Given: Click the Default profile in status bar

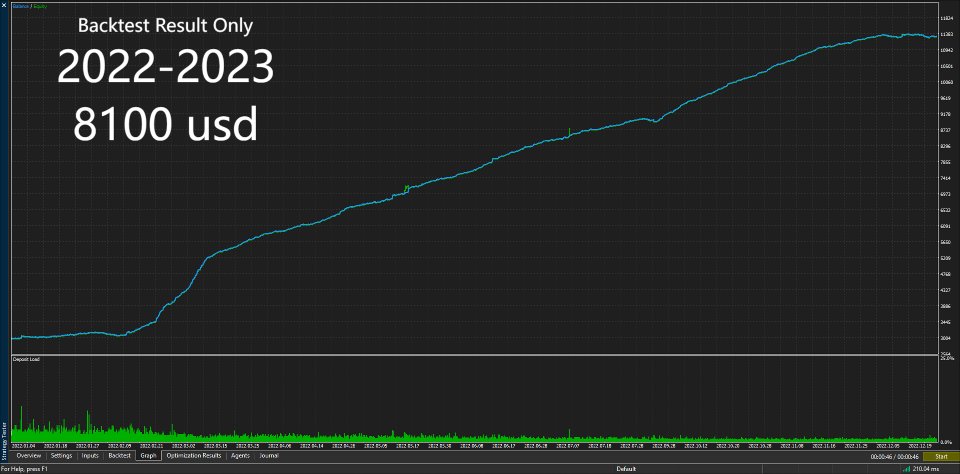Looking at the screenshot, I should (625, 469).
